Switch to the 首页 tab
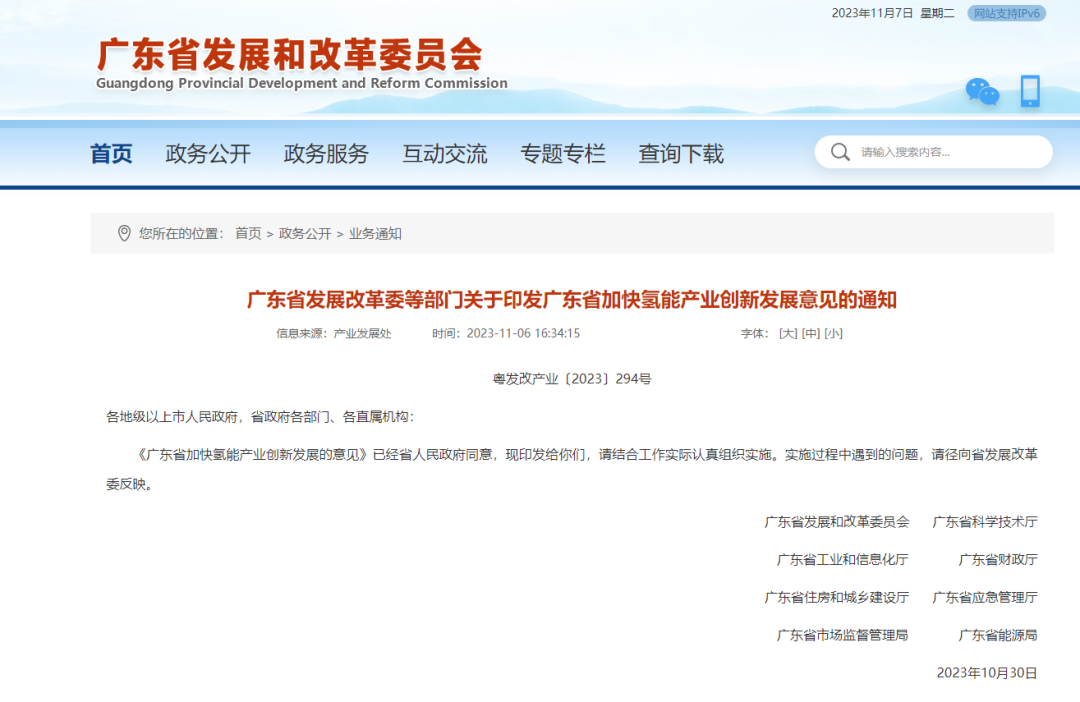Screen dimensions: 1080x702 pyautogui.click(x=110, y=154)
